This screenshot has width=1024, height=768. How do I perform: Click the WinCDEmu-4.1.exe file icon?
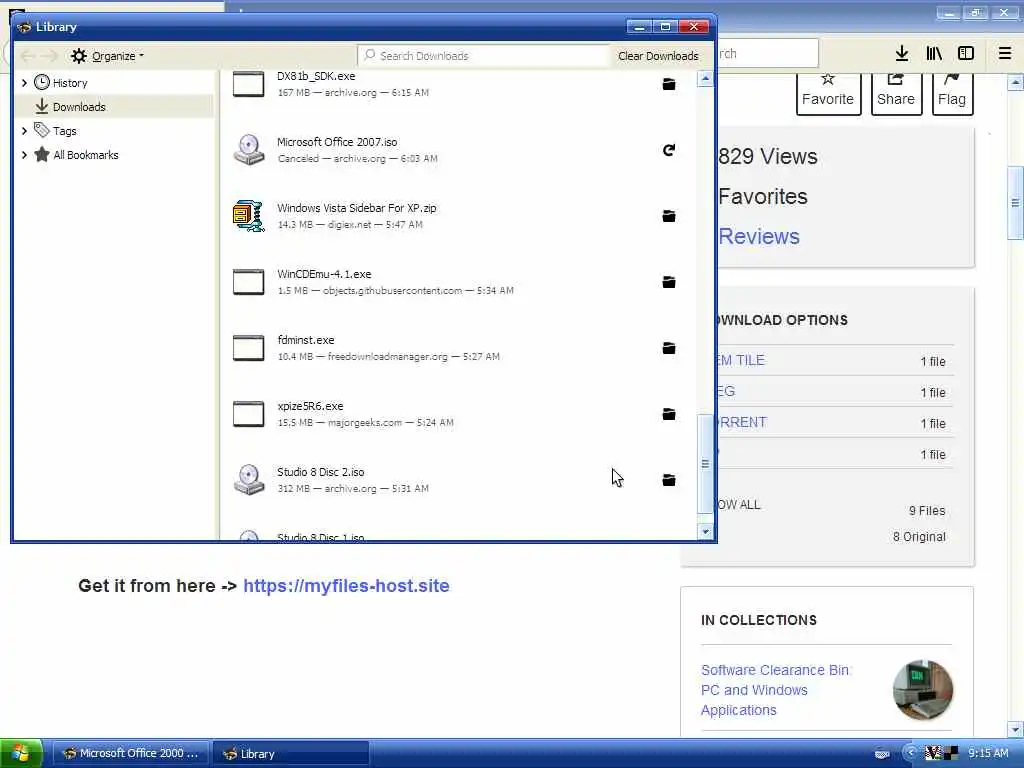click(x=249, y=282)
